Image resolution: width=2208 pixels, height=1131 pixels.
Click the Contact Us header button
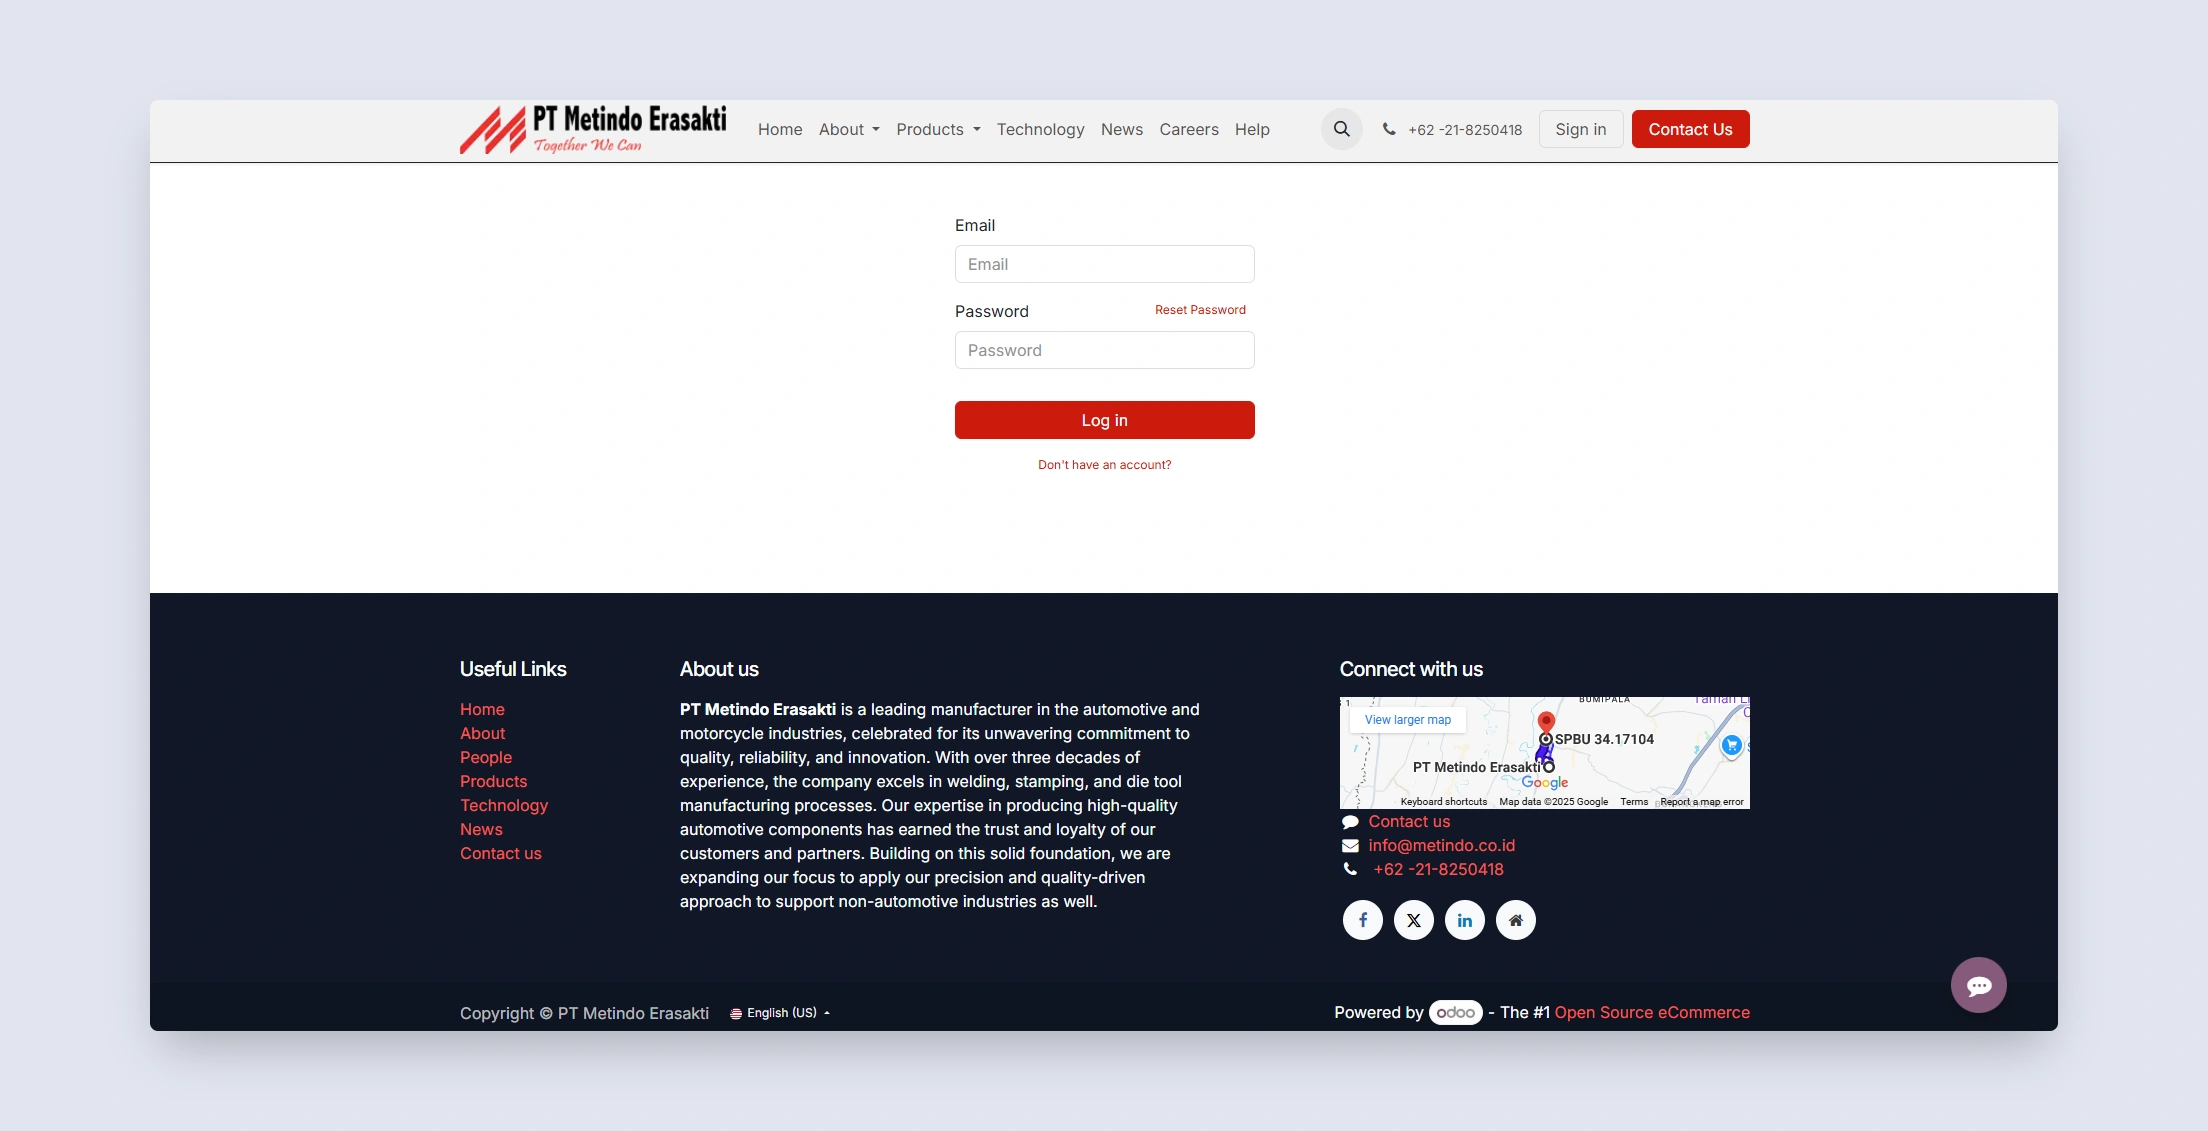coord(1690,129)
